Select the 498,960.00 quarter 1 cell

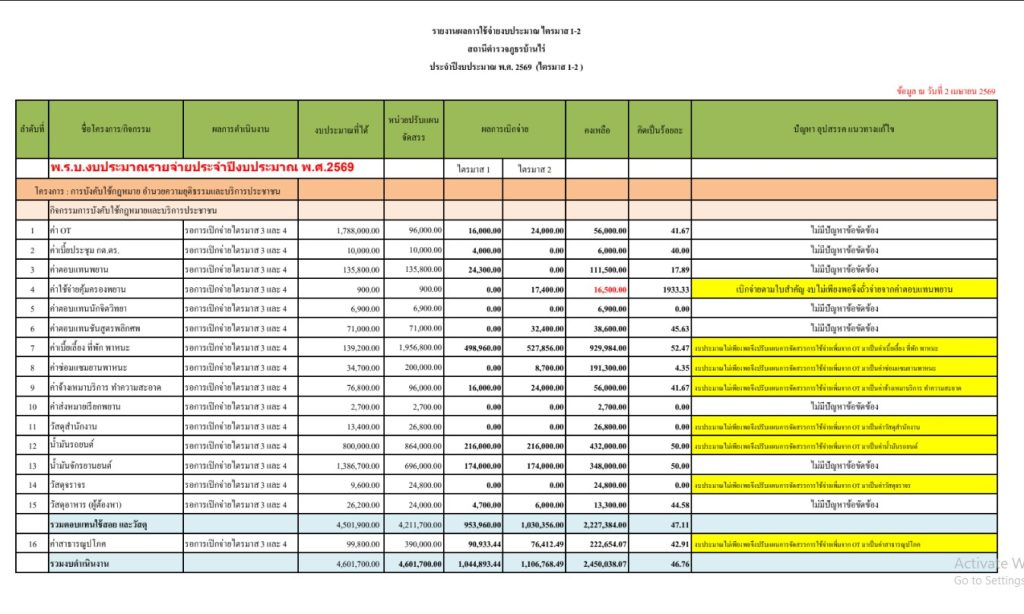(x=473, y=348)
